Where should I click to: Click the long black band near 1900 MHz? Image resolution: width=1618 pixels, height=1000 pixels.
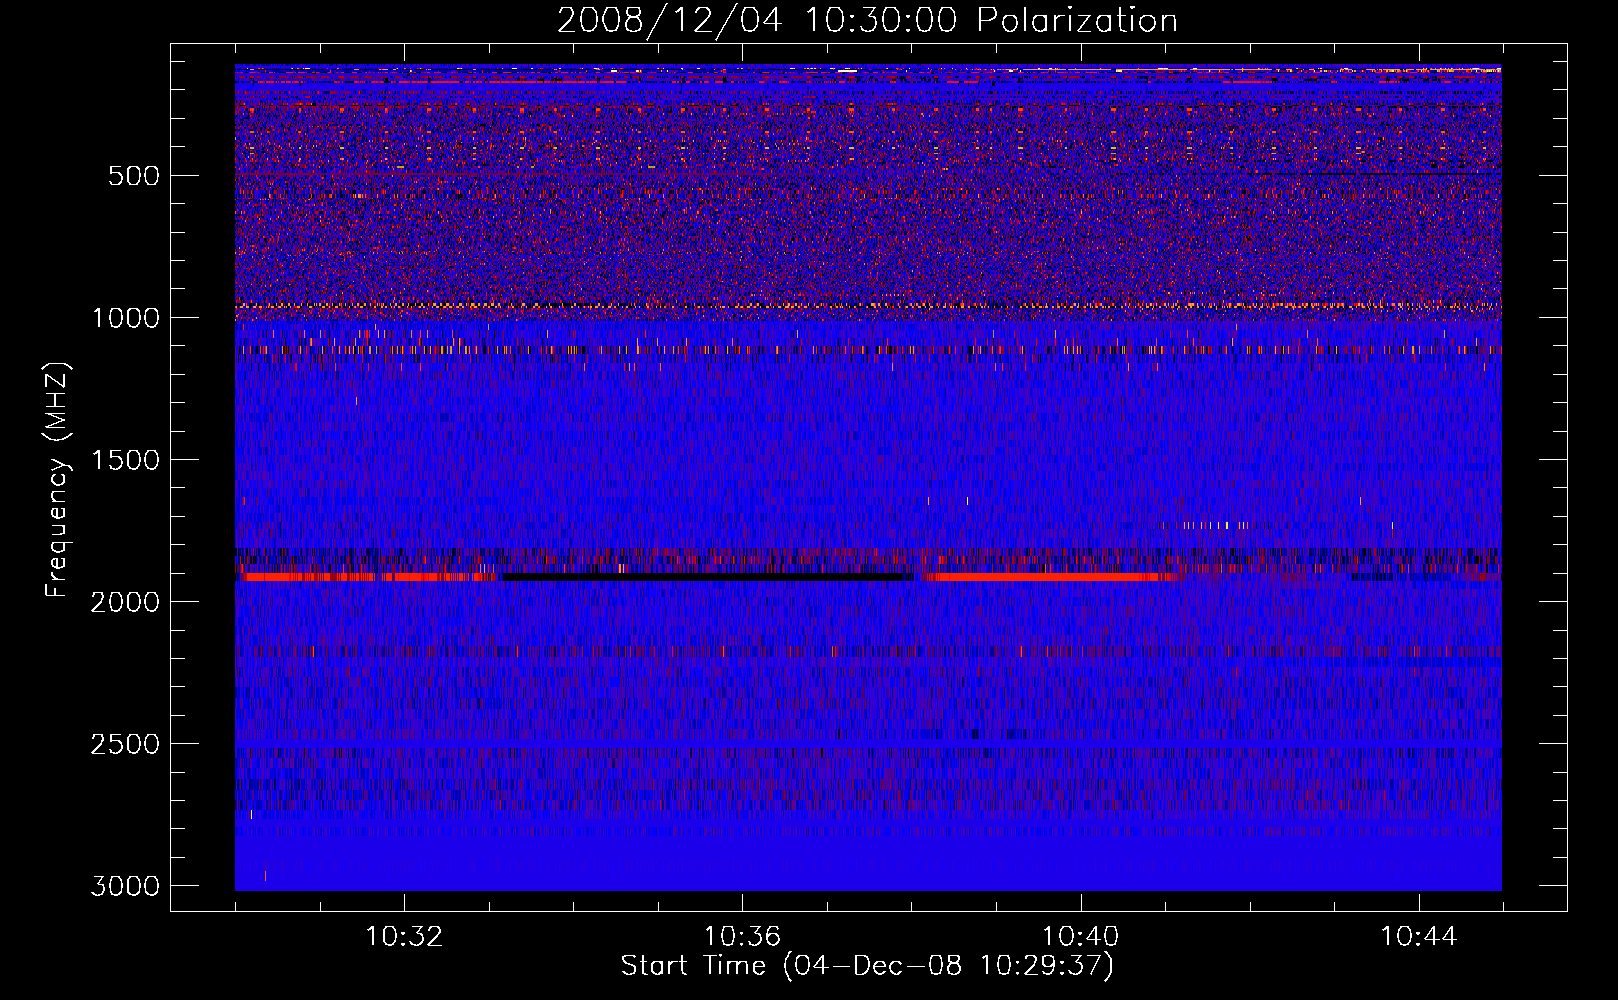[708, 577]
